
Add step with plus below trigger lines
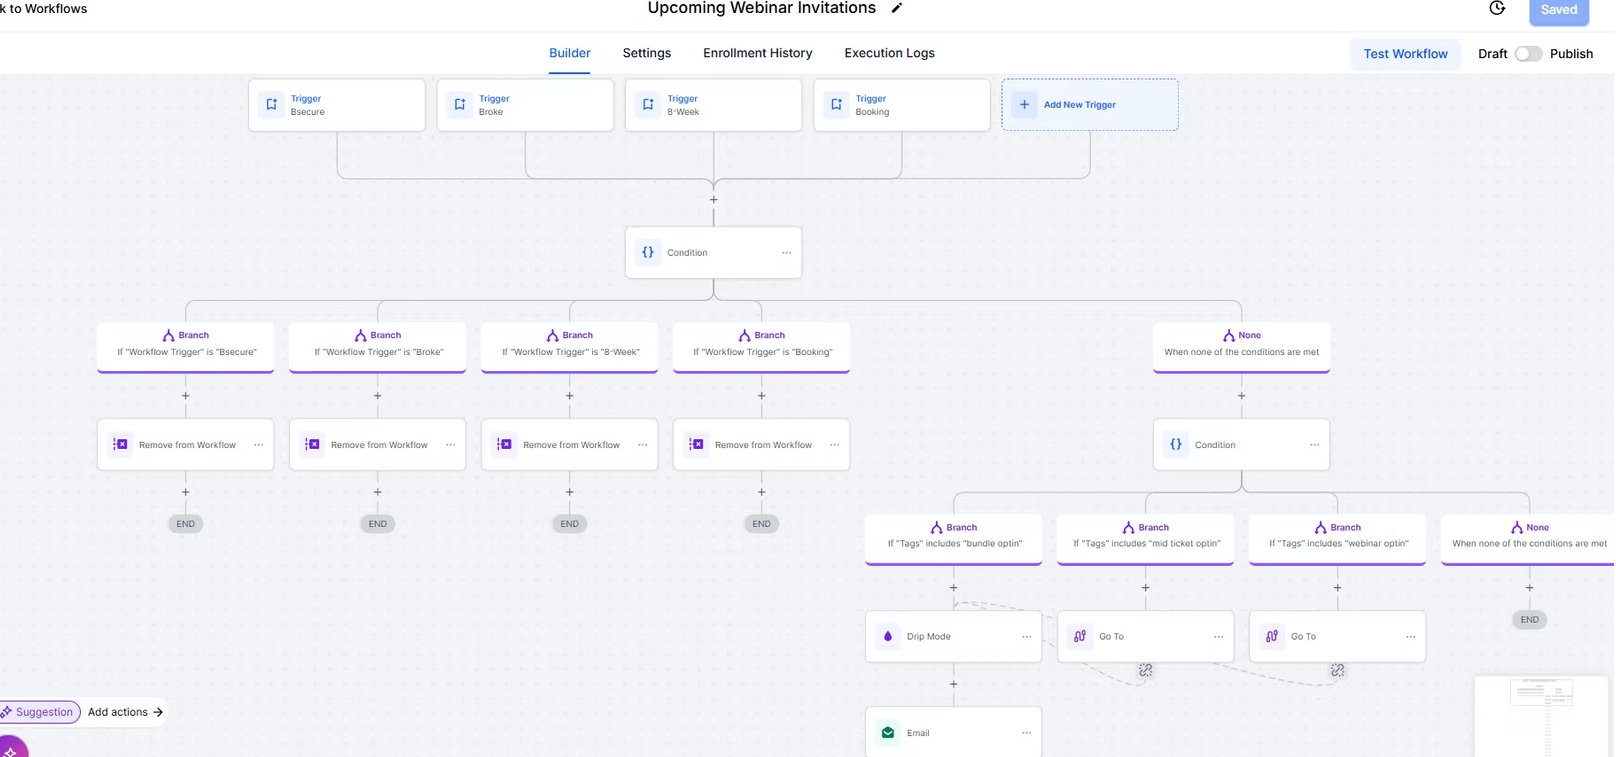click(x=714, y=200)
